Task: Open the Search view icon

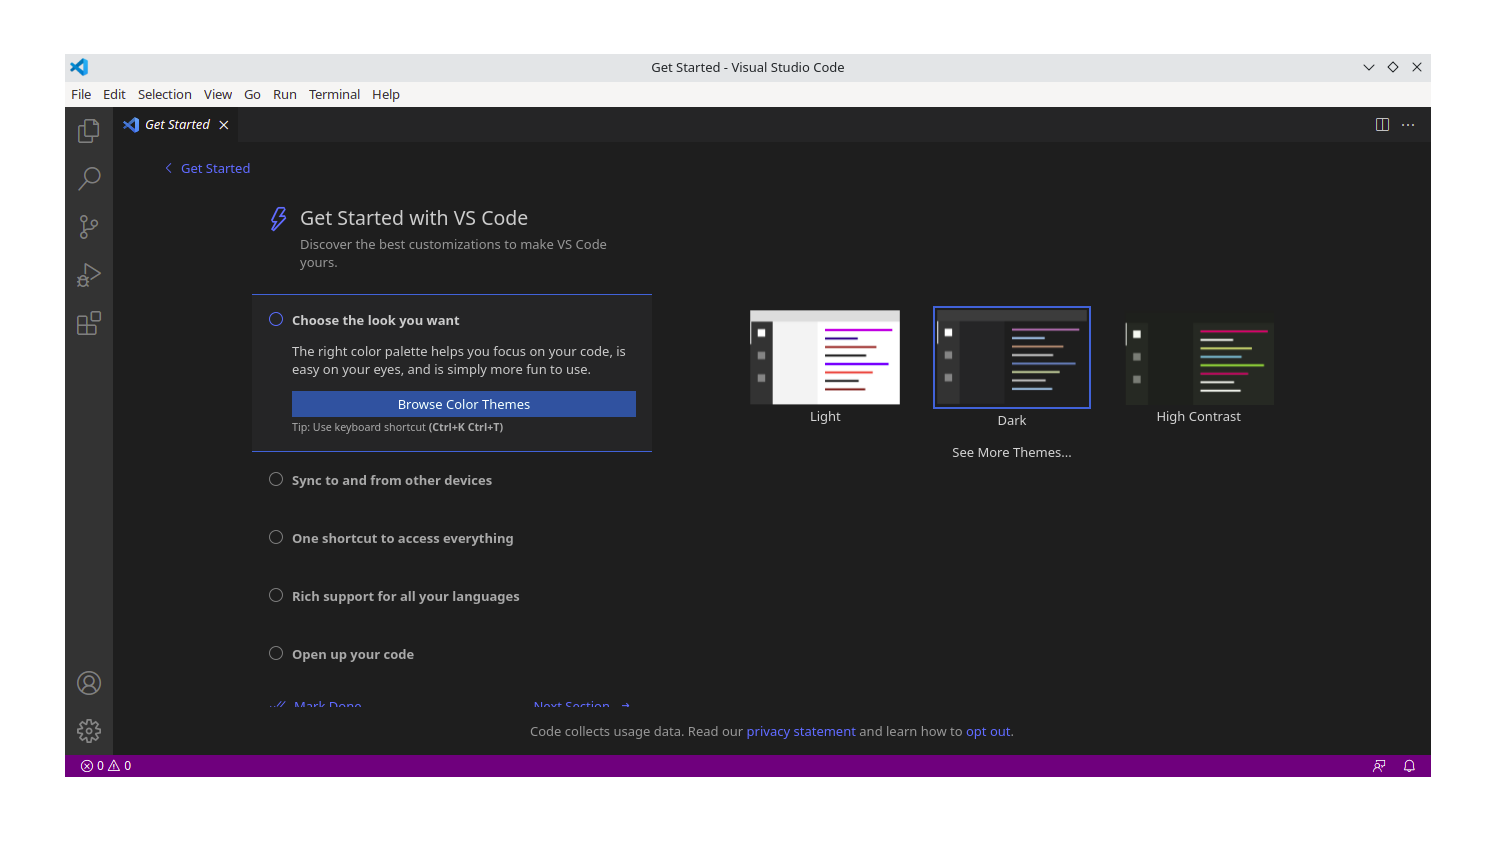Action: tap(89, 179)
